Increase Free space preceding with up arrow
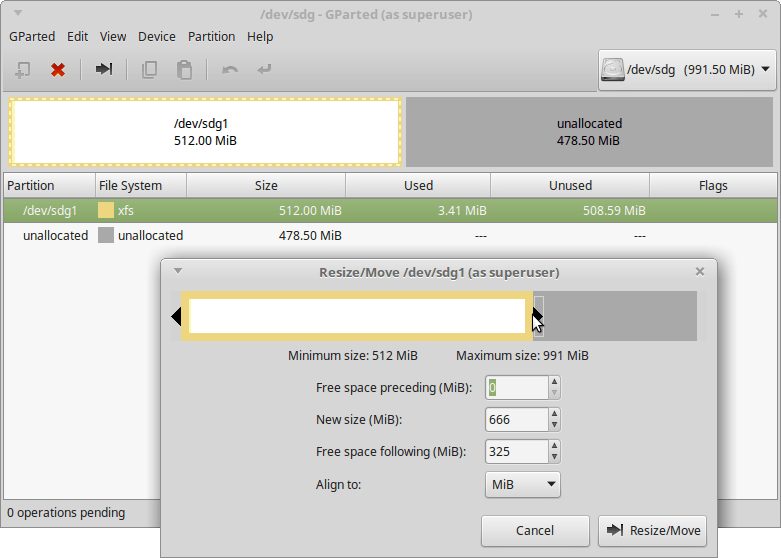This screenshot has height=558, width=781. coord(554,382)
